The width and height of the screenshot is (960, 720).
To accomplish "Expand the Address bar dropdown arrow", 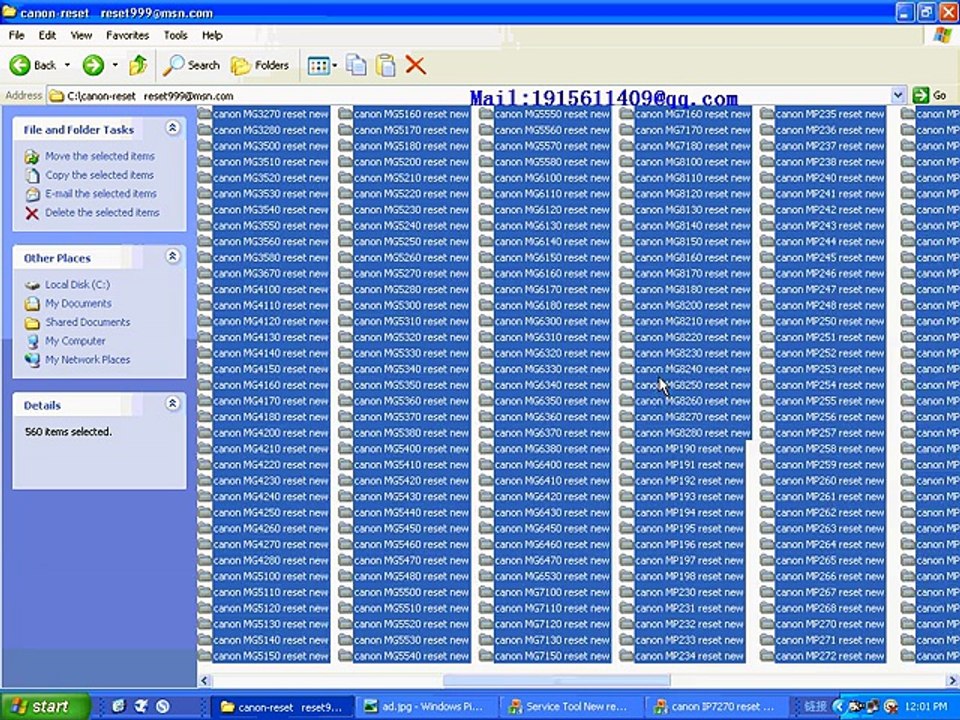I will point(898,96).
